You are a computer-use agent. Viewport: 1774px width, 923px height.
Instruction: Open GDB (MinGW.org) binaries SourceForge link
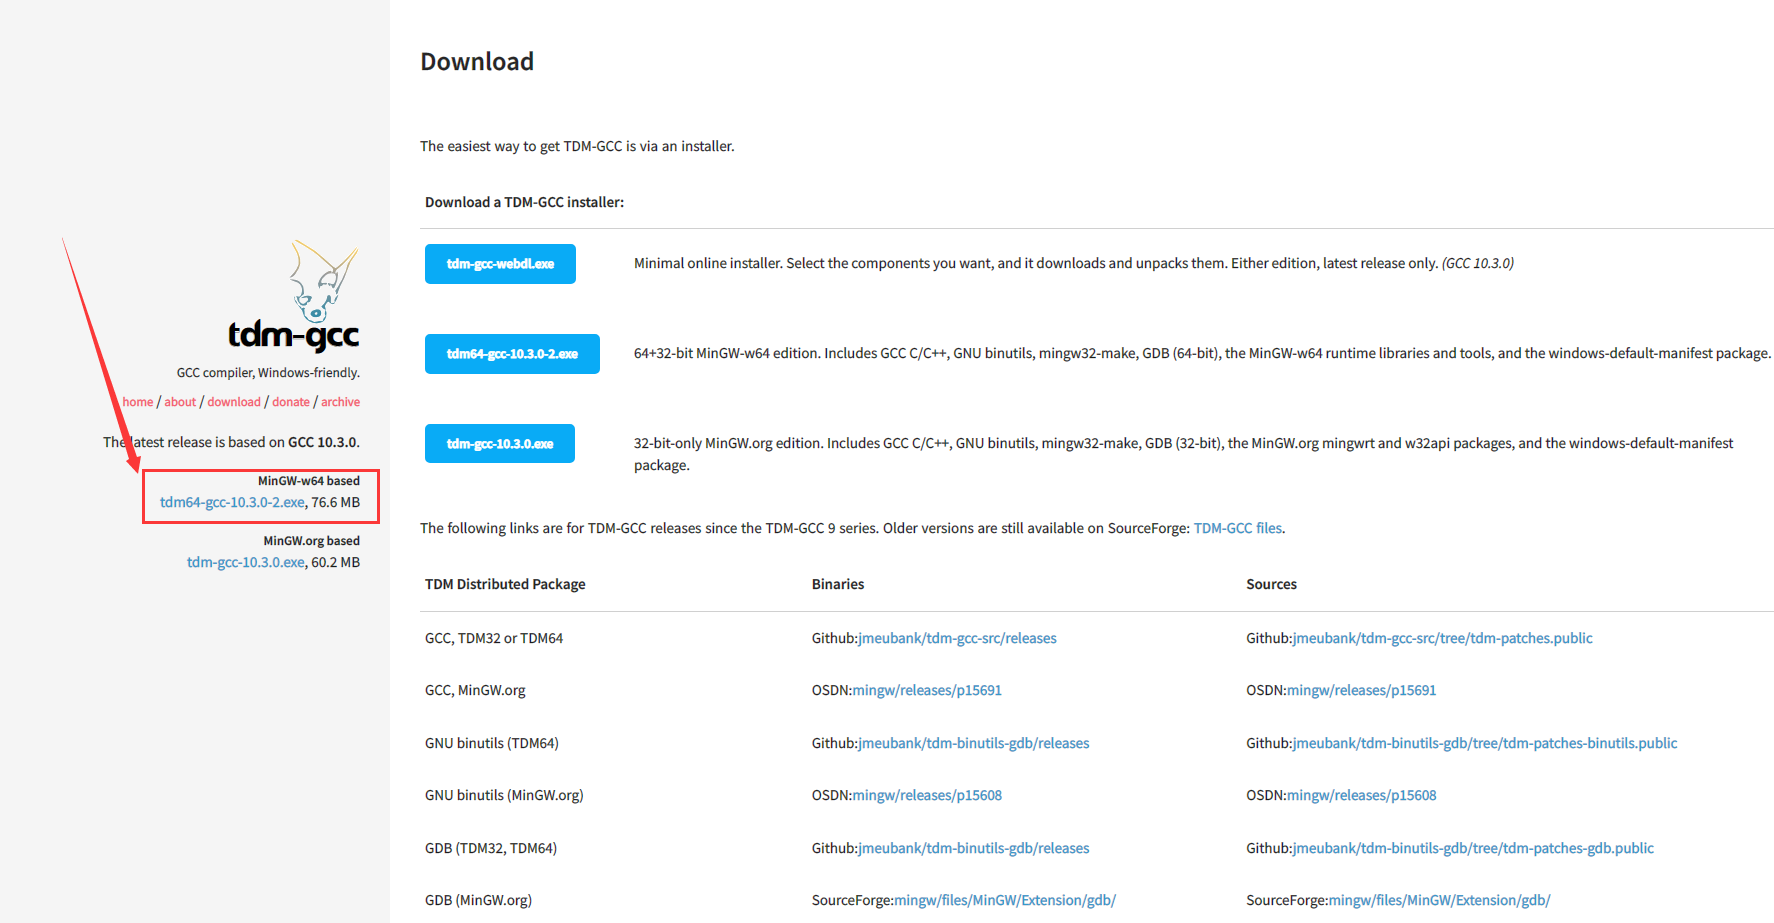(x=1005, y=900)
